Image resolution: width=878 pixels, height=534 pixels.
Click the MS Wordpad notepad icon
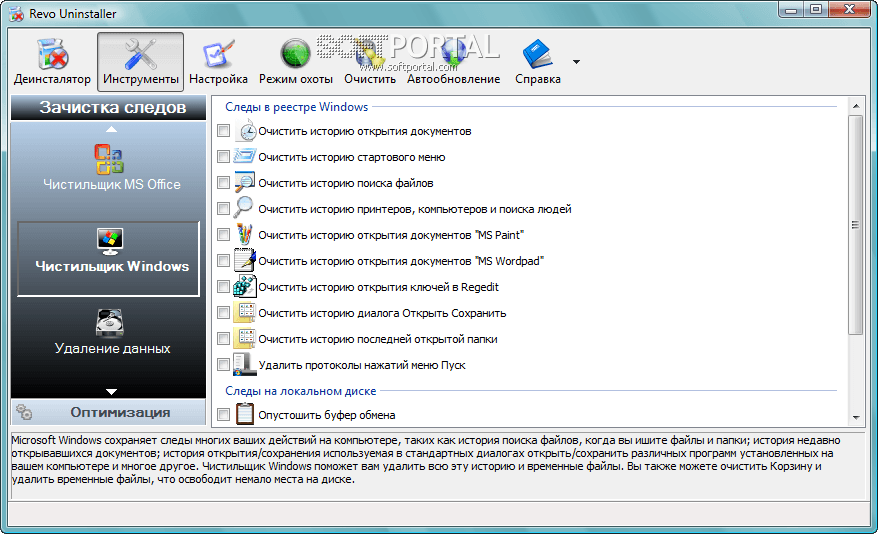point(245,260)
